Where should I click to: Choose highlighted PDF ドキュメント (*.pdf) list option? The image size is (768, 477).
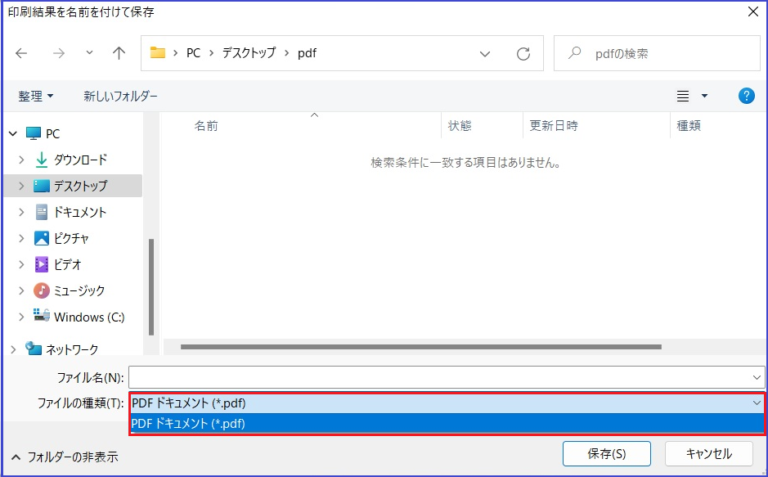[x=446, y=423]
